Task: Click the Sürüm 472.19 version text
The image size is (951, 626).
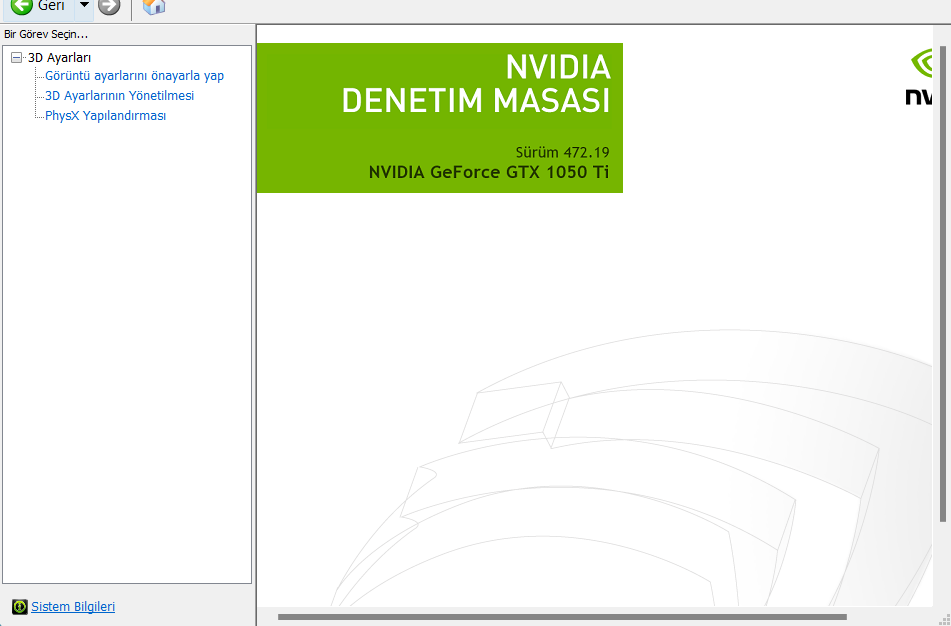Action: 562,152
